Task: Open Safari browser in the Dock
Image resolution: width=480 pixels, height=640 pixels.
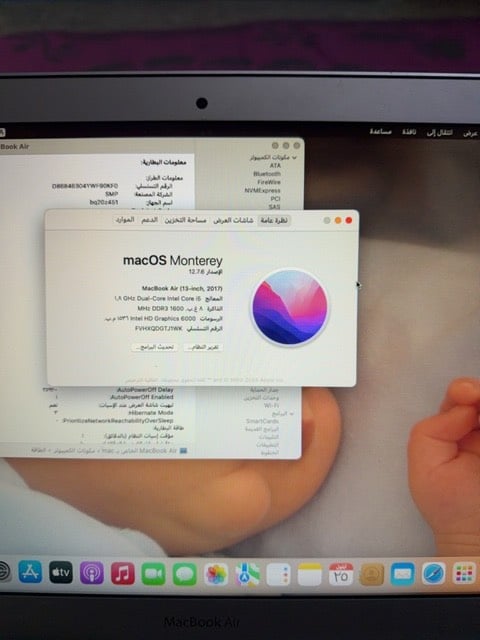Action: coord(433,573)
